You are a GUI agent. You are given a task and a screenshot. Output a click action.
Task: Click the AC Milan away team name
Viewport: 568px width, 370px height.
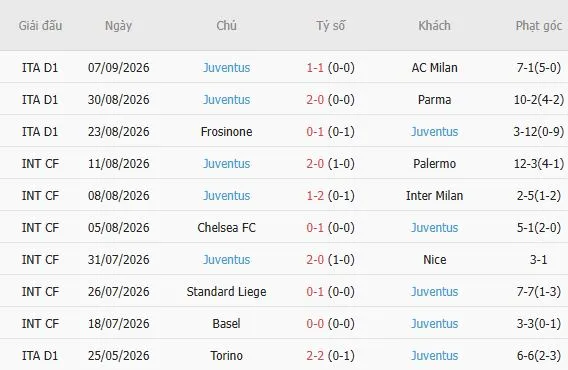(x=434, y=68)
